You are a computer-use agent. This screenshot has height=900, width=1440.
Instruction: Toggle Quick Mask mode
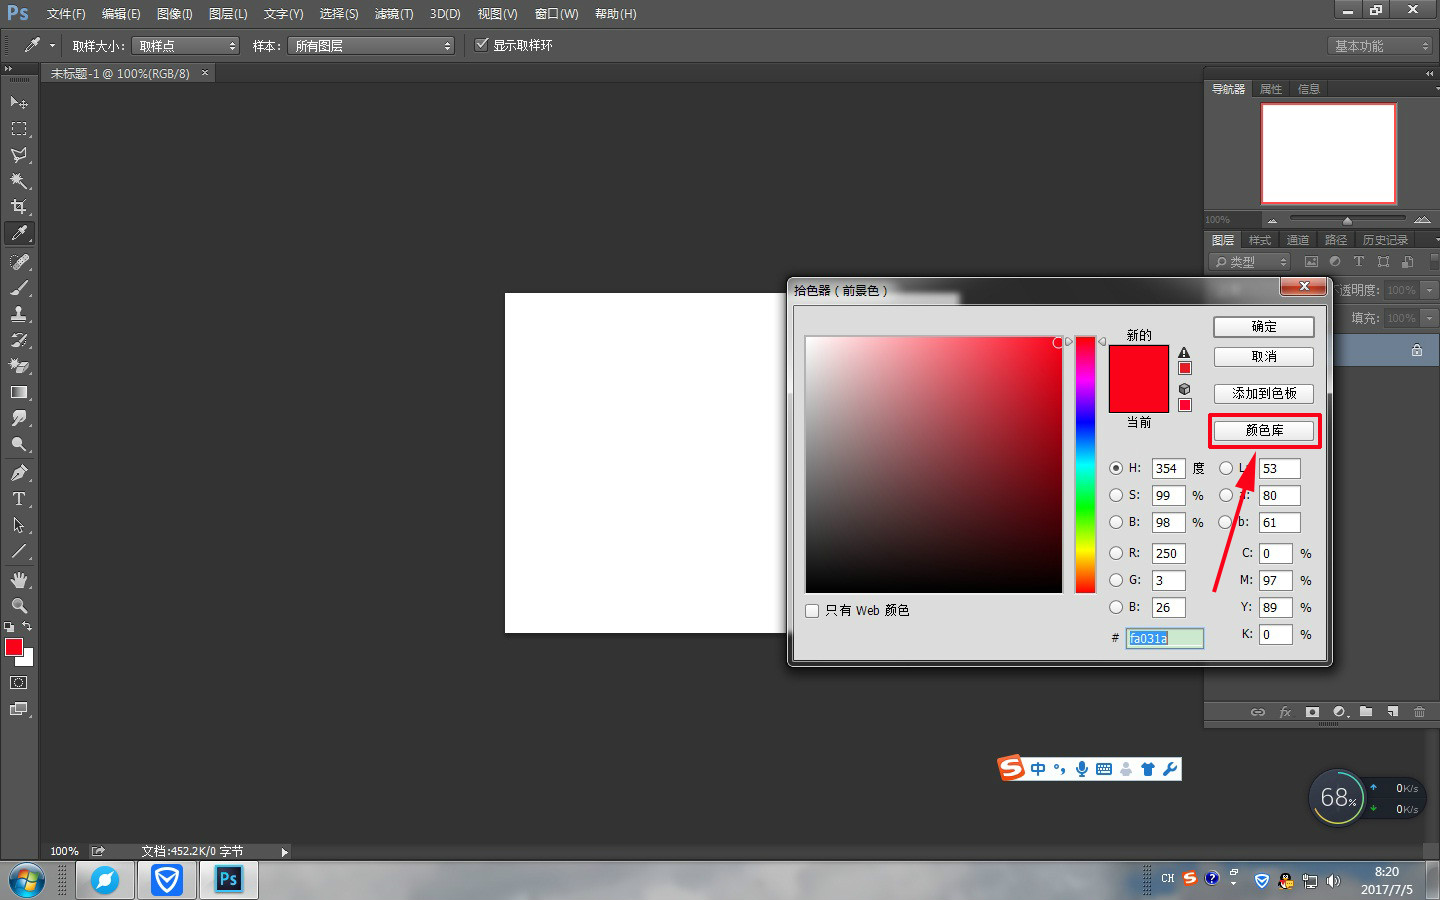pyautogui.click(x=19, y=683)
